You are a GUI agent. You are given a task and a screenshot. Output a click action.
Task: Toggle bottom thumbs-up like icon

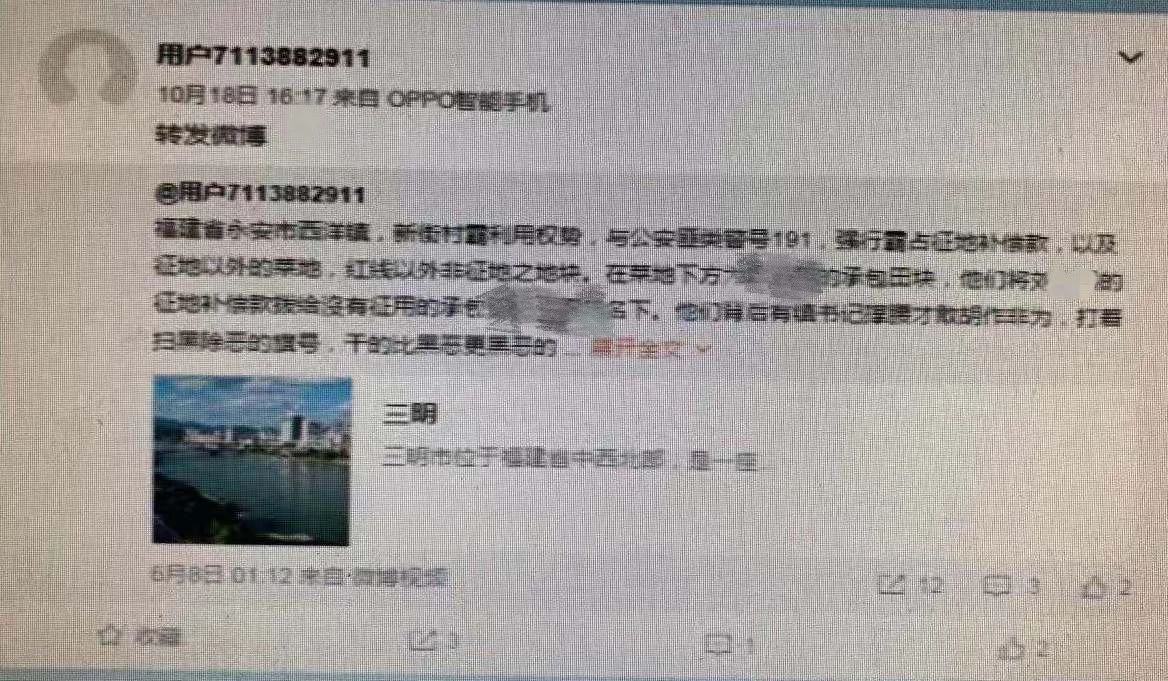pyautogui.click(x=1024, y=649)
